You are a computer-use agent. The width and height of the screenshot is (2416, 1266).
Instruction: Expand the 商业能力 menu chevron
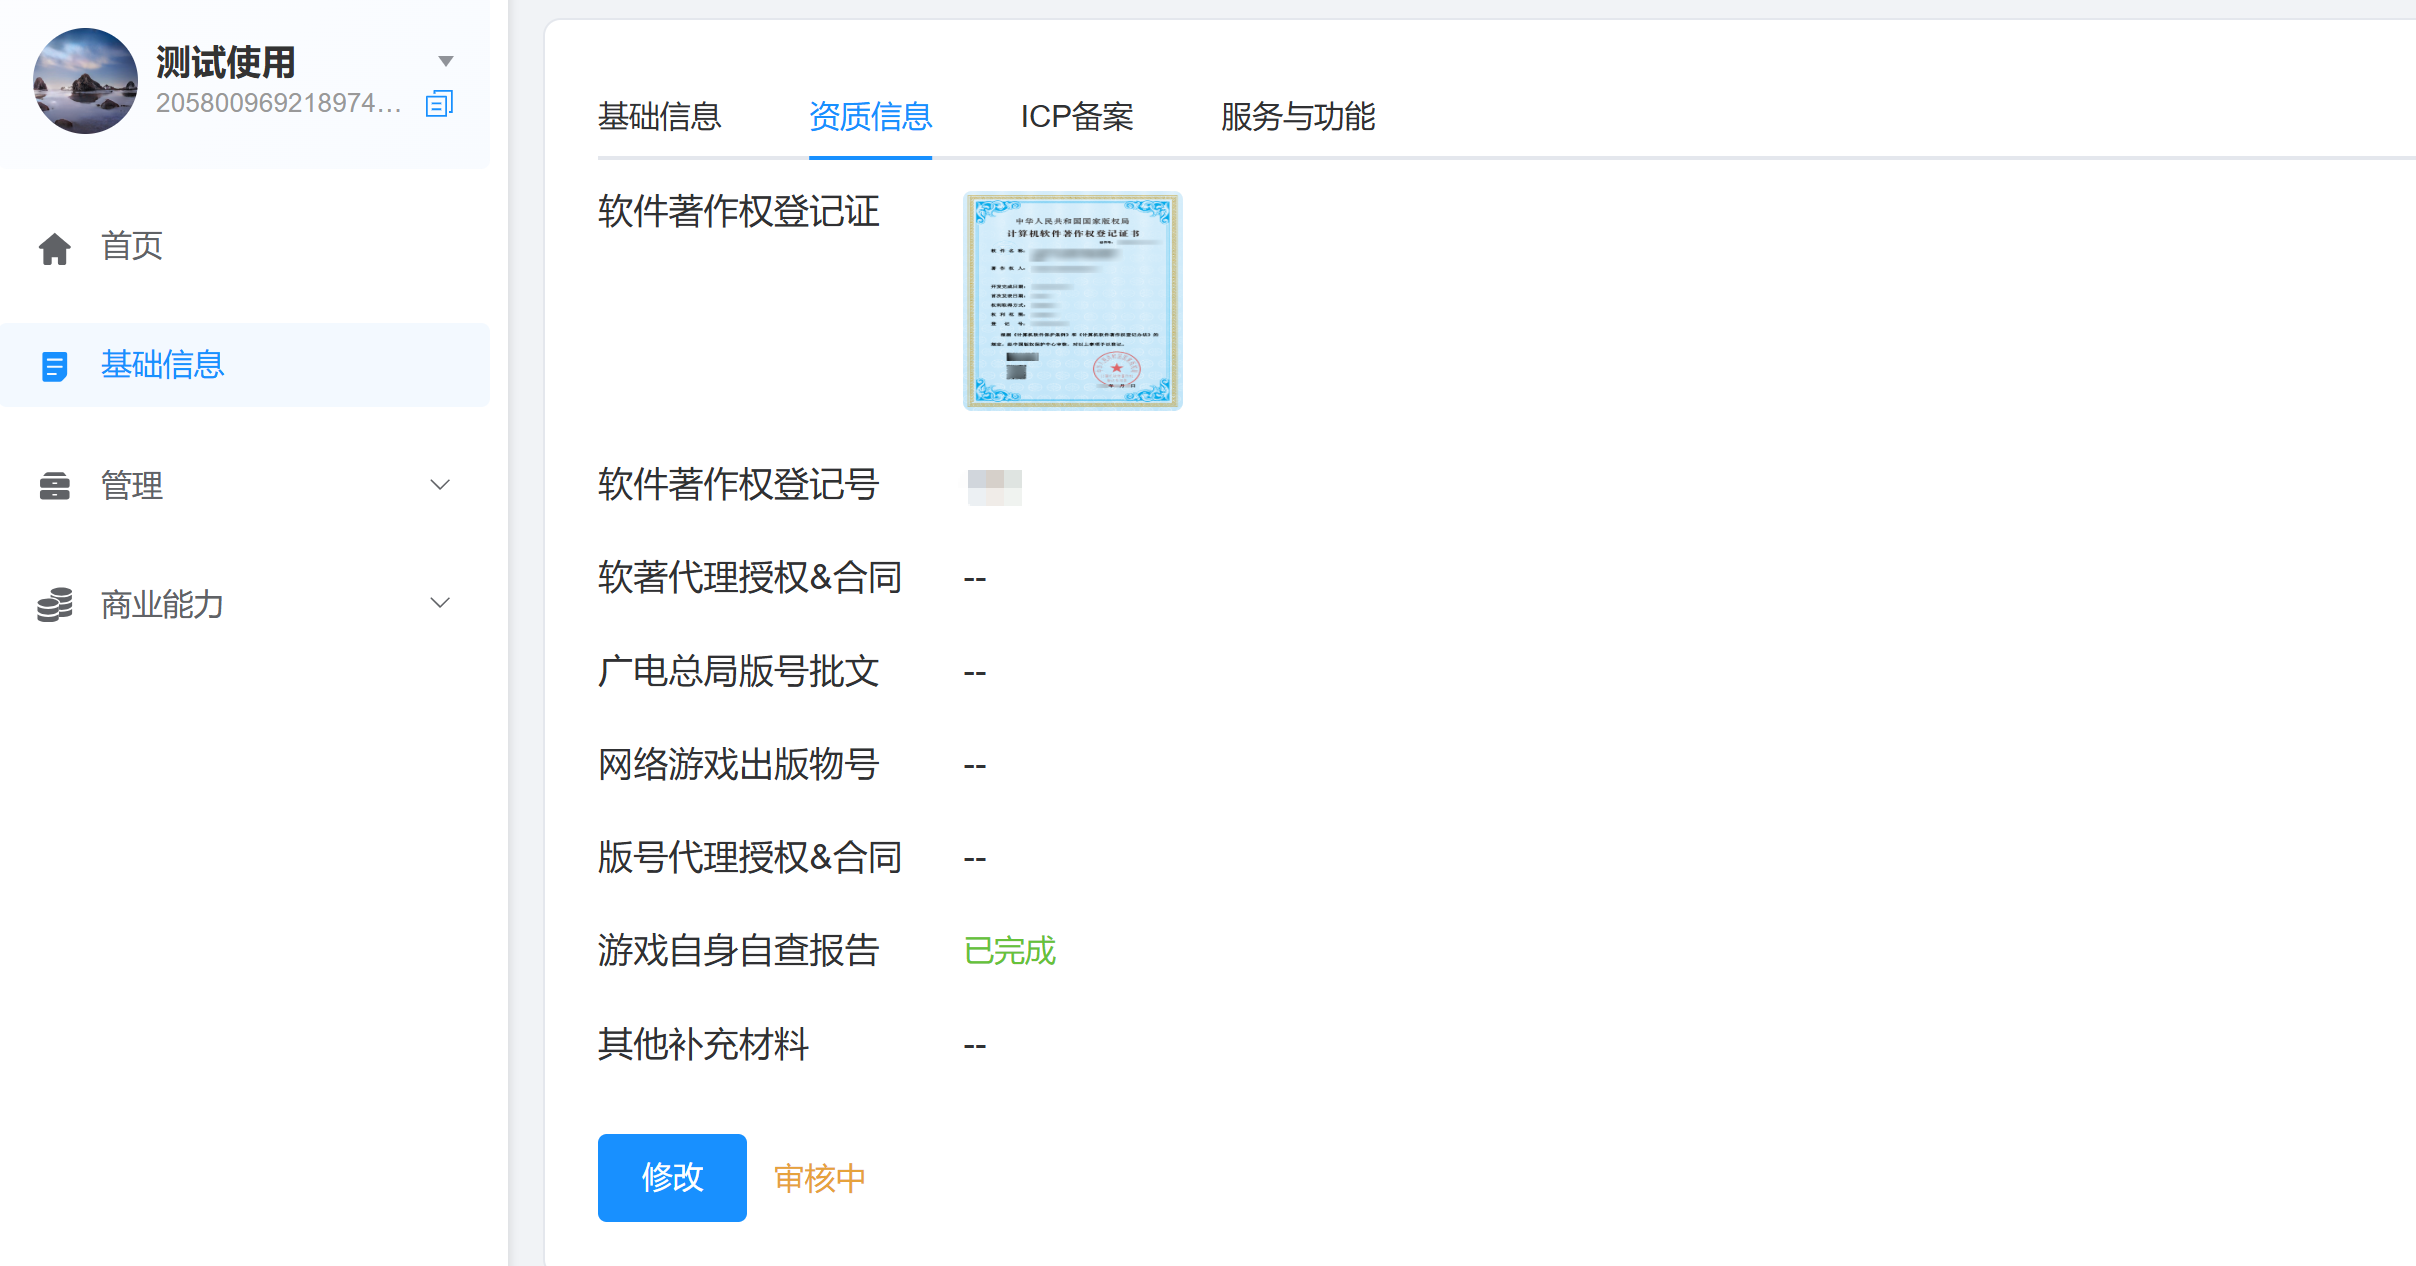[x=440, y=603]
